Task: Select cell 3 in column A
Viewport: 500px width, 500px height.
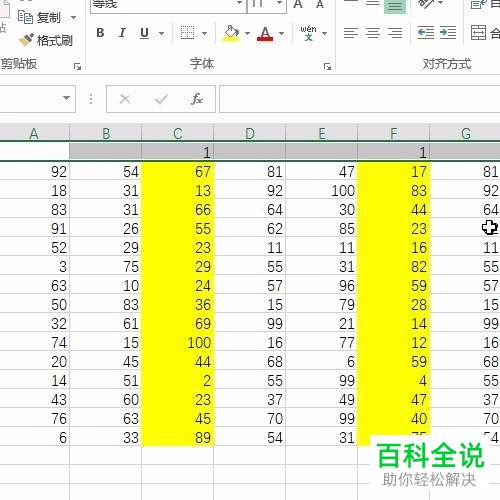Action: 34,267
